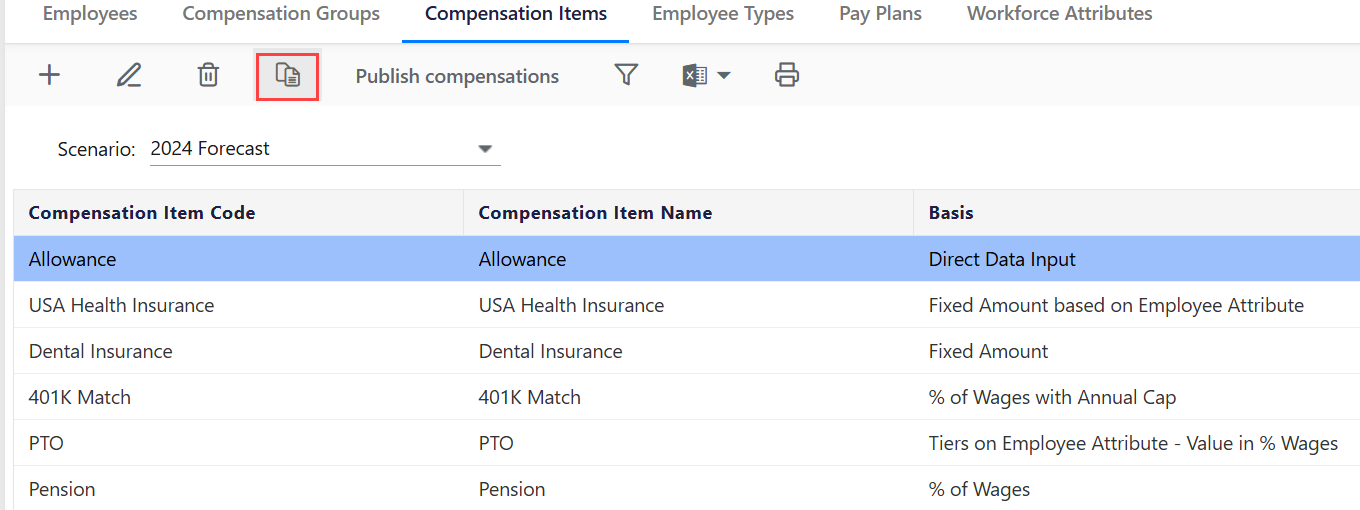This screenshot has width=1360, height=510.
Task: Switch to the Employees tab
Action: (x=90, y=14)
